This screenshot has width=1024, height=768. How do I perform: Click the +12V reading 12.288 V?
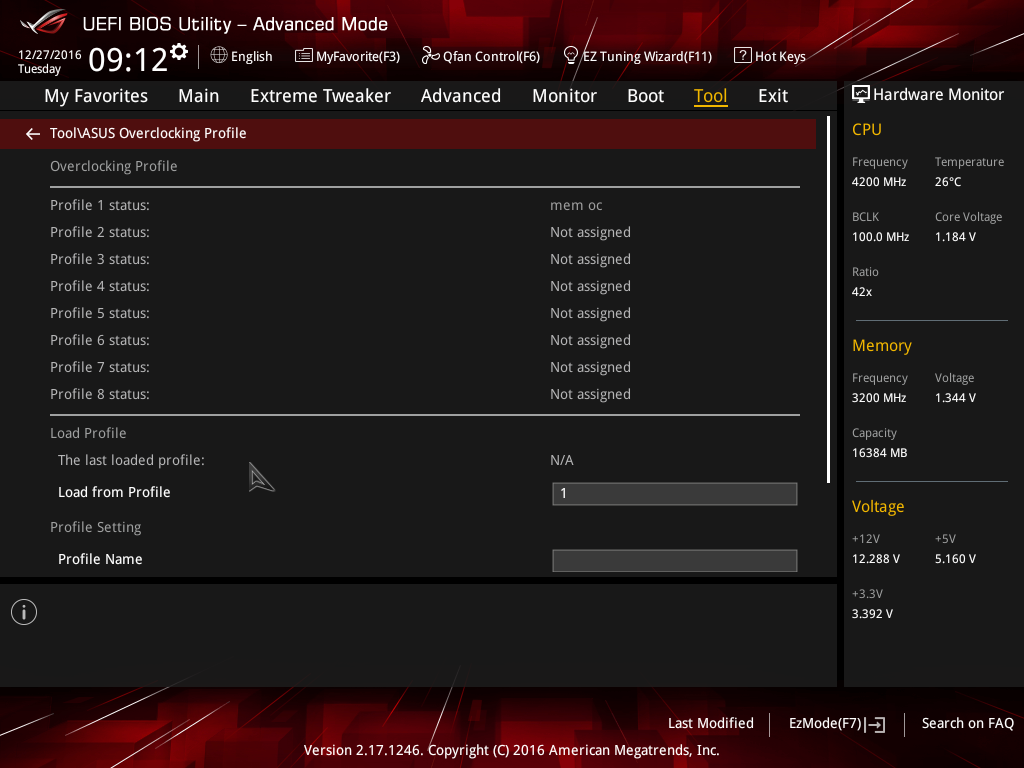click(876, 559)
